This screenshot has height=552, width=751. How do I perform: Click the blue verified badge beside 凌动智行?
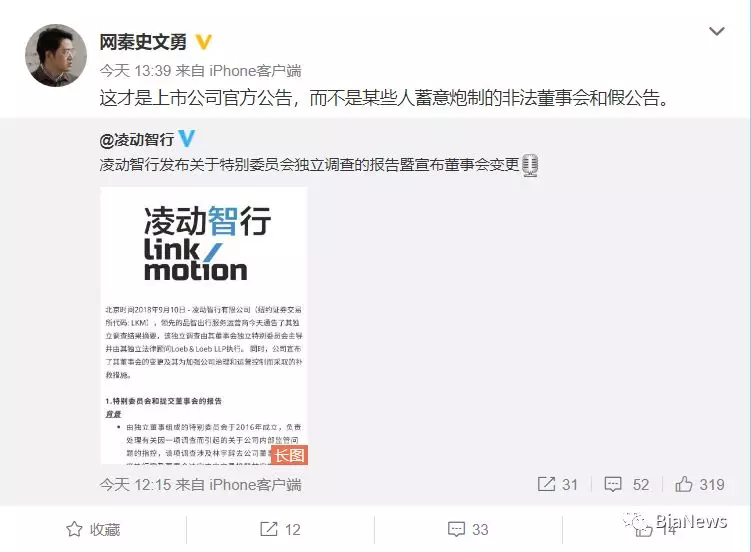click(187, 139)
